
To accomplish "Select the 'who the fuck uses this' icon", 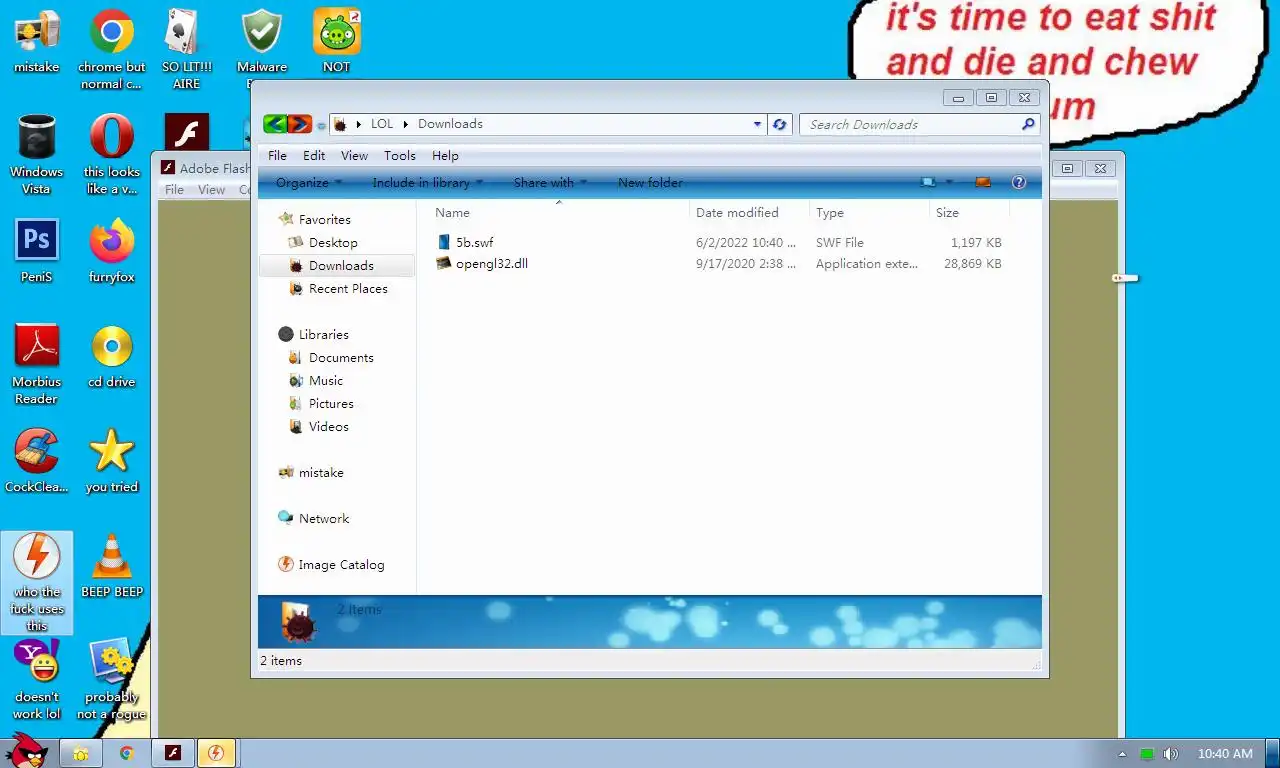I will coord(37,582).
